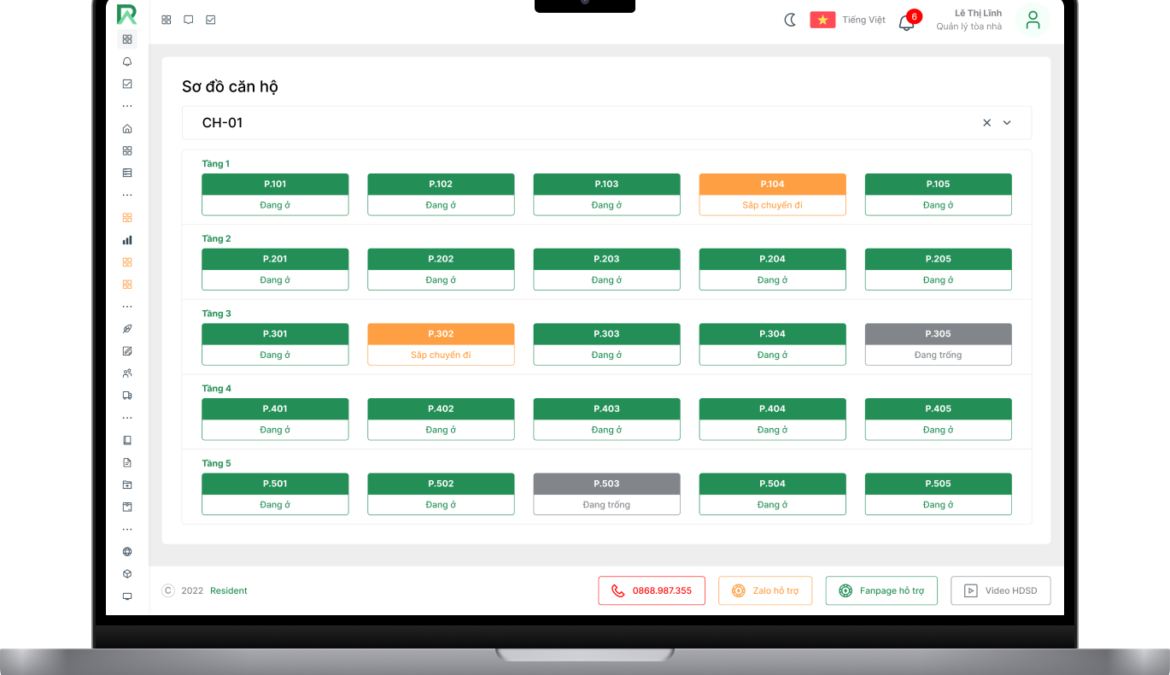Select vacant room P.305
This screenshot has height=675, width=1170.
[938, 344]
